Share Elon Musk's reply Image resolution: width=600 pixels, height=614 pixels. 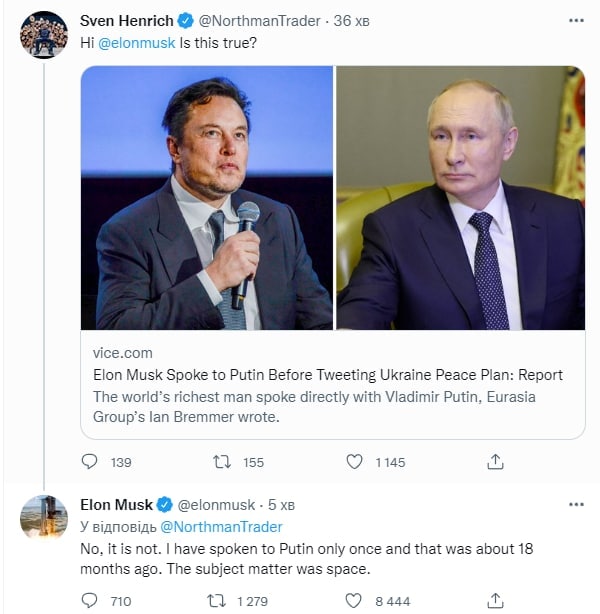click(x=495, y=601)
